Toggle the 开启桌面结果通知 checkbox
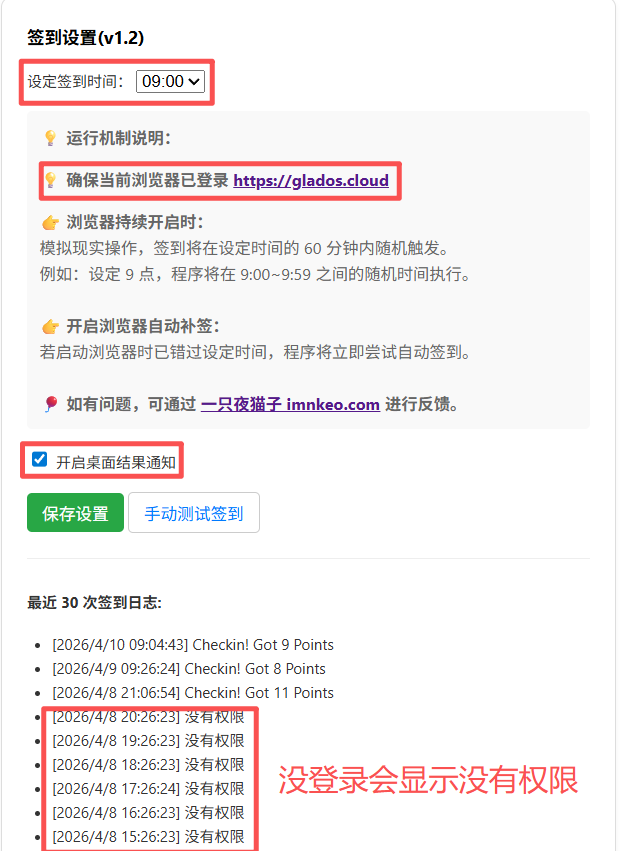The width and height of the screenshot is (620, 851). [x=39, y=460]
